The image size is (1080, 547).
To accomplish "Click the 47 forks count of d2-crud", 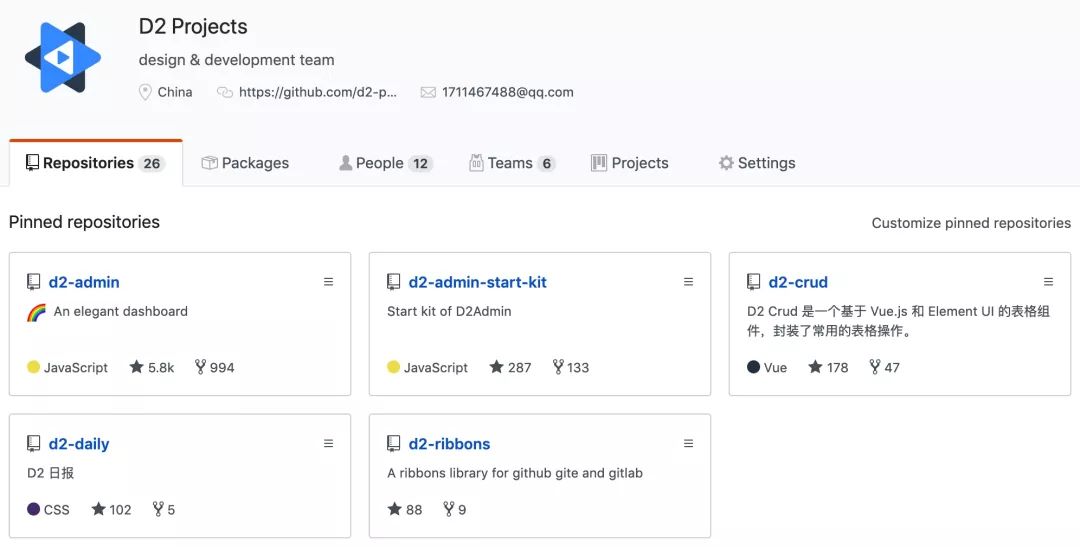I will coord(884,367).
